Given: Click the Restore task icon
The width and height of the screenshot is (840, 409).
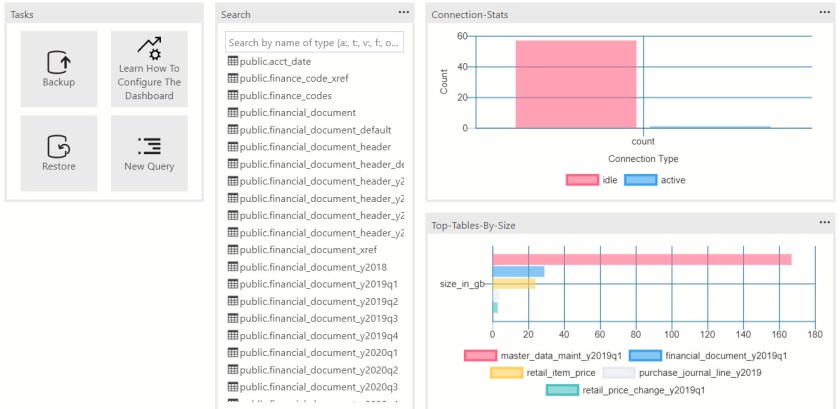Looking at the screenshot, I should pos(59,146).
